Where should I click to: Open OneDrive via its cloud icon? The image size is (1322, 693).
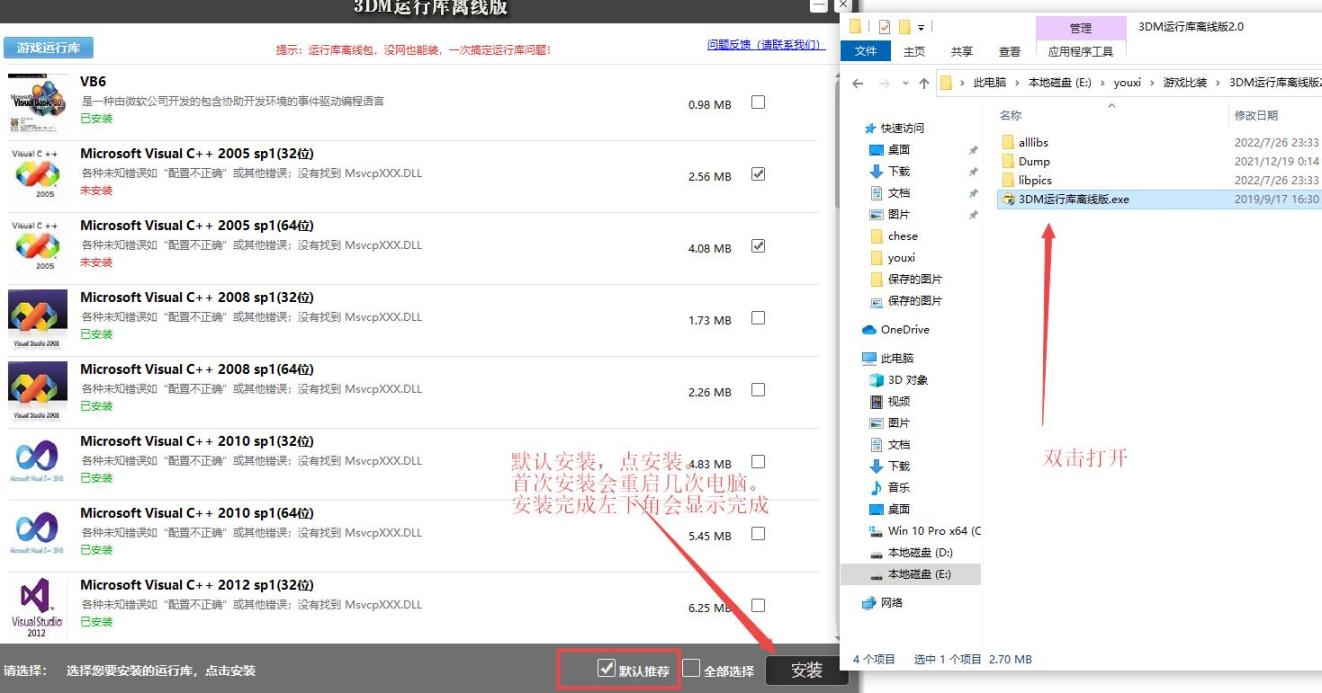coord(869,329)
